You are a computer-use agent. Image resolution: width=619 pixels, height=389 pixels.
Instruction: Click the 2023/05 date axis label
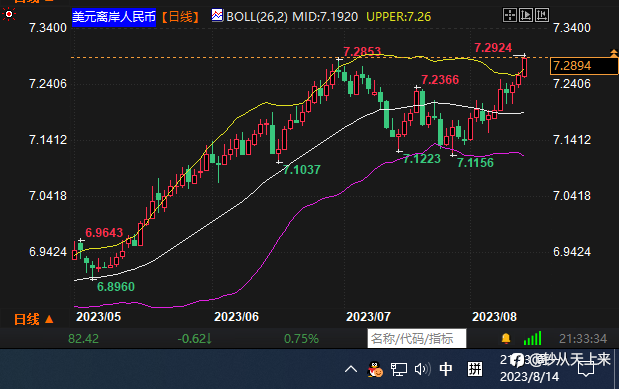[x=98, y=317]
